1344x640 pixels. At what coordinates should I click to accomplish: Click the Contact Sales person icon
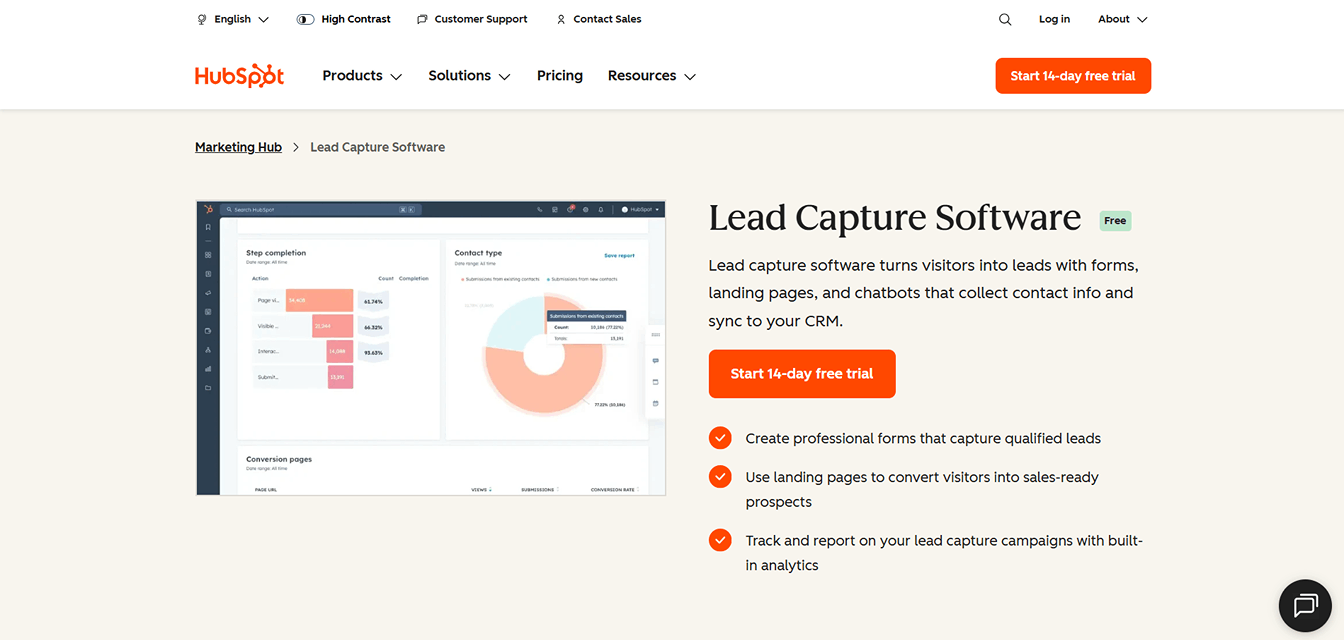pos(560,18)
